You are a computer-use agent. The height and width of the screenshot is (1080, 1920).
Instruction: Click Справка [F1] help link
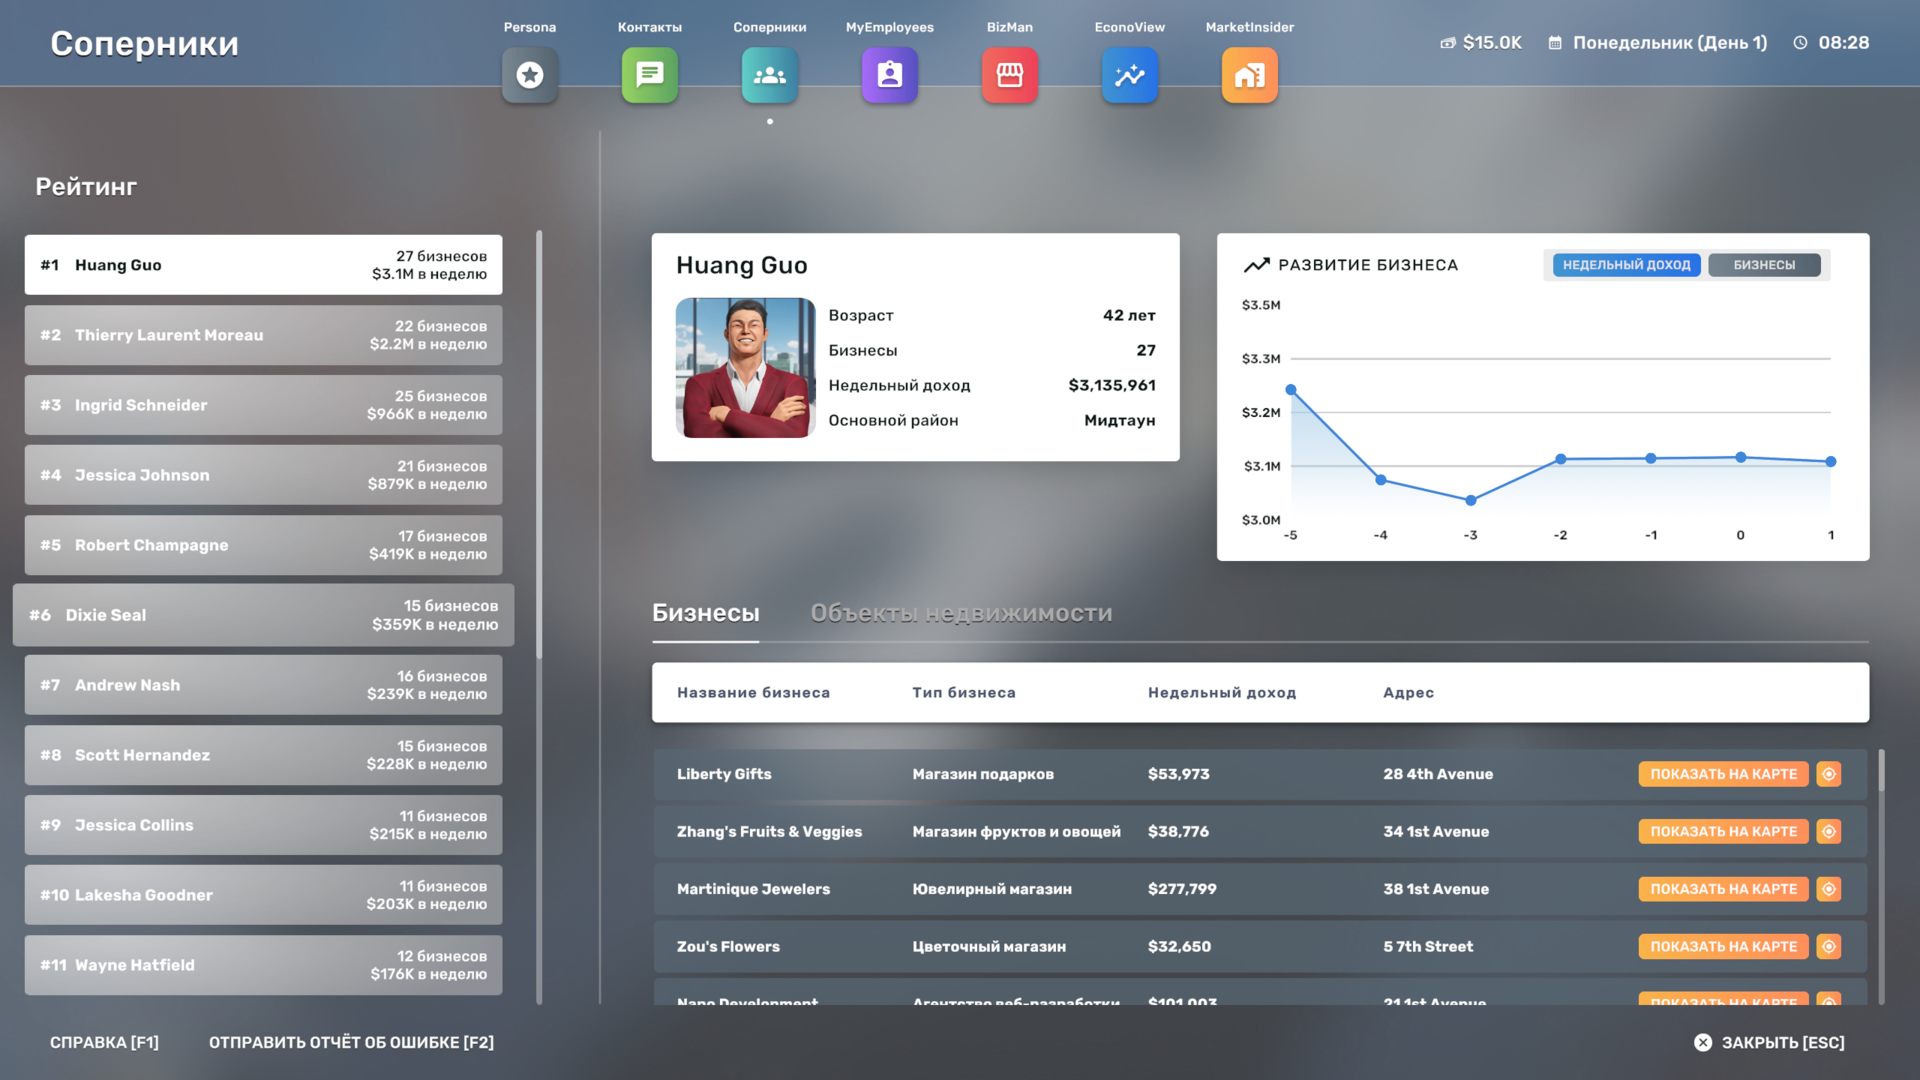click(104, 1042)
